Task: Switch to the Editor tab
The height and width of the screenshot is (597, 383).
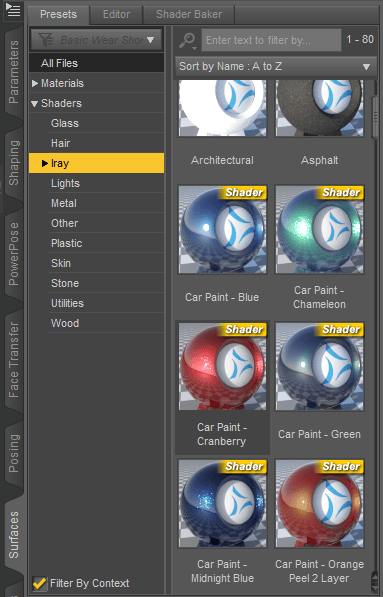Action: 116,14
